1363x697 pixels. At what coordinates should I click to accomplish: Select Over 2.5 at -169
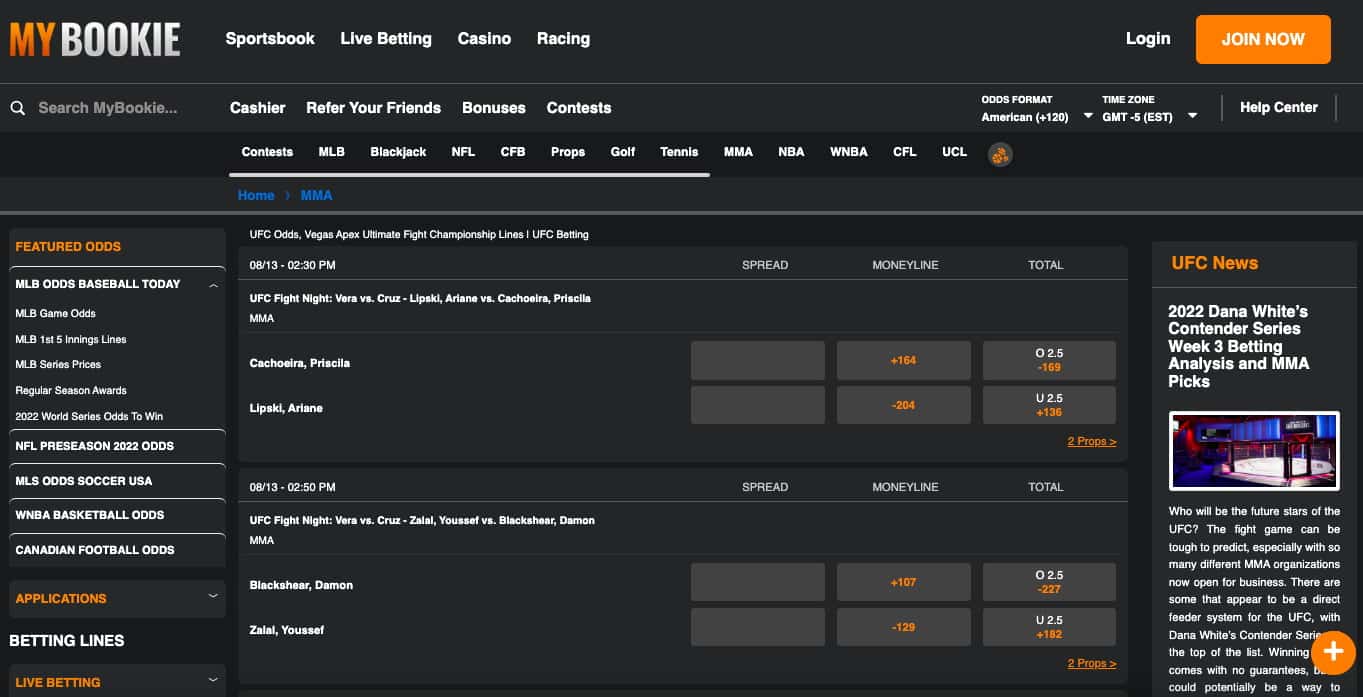(x=1049, y=360)
